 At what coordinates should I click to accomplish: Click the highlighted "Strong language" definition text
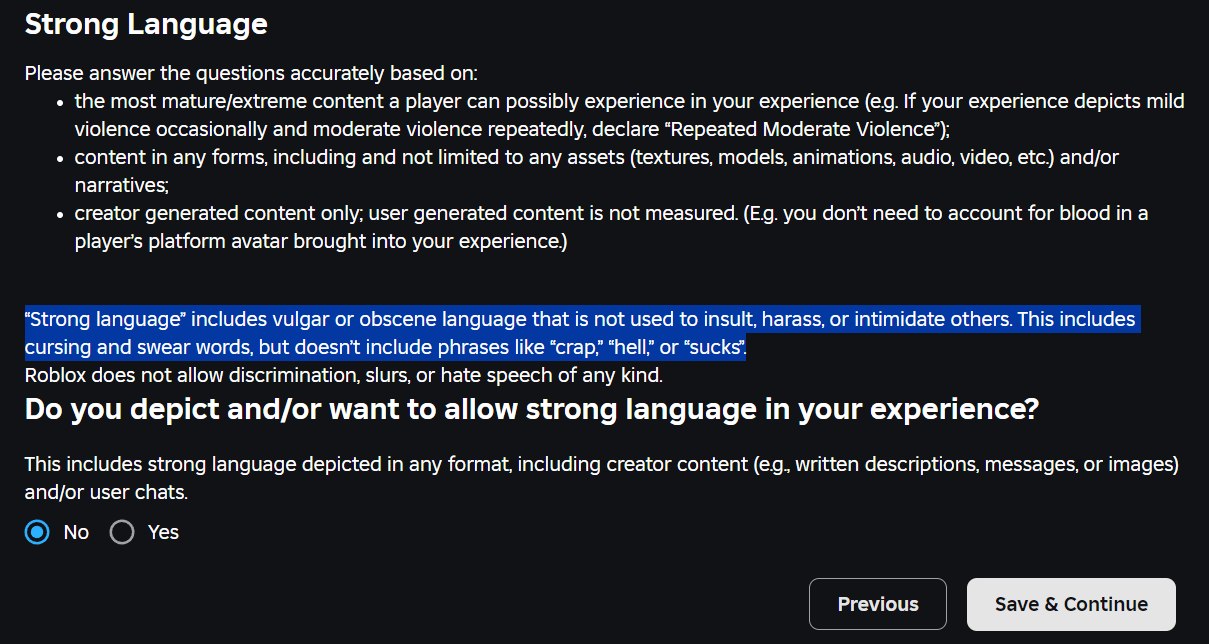(580, 320)
